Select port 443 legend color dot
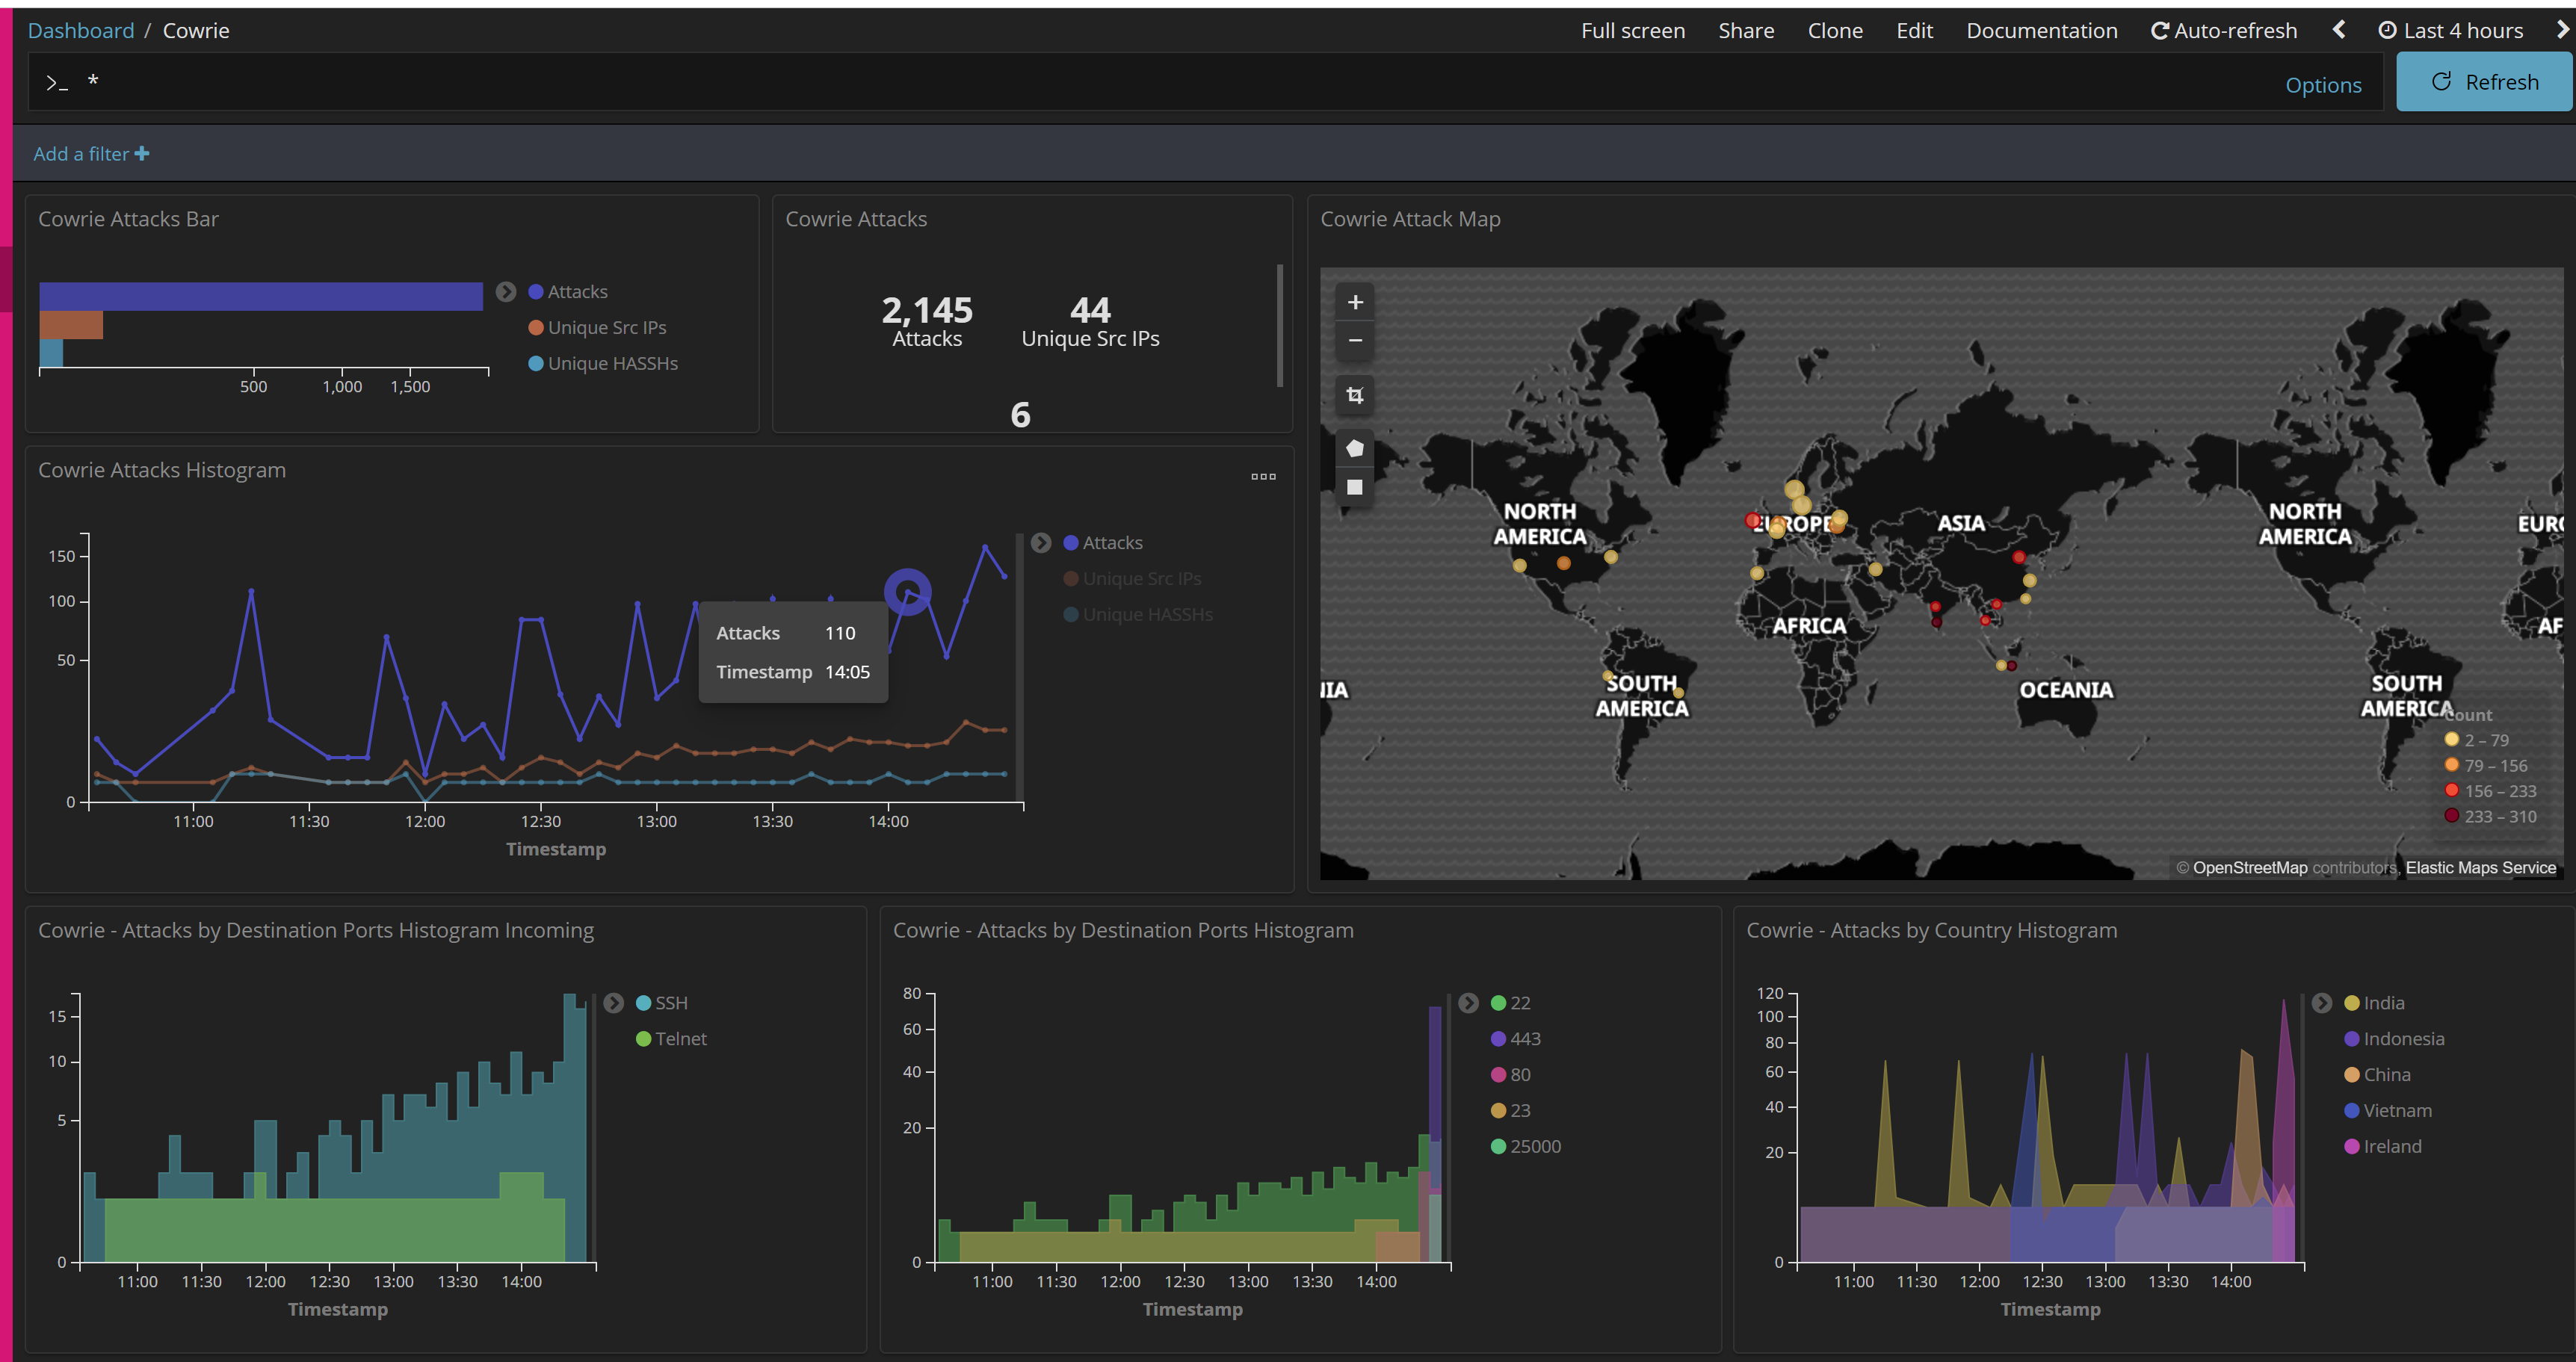The width and height of the screenshot is (2576, 1362). tap(1498, 1039)
